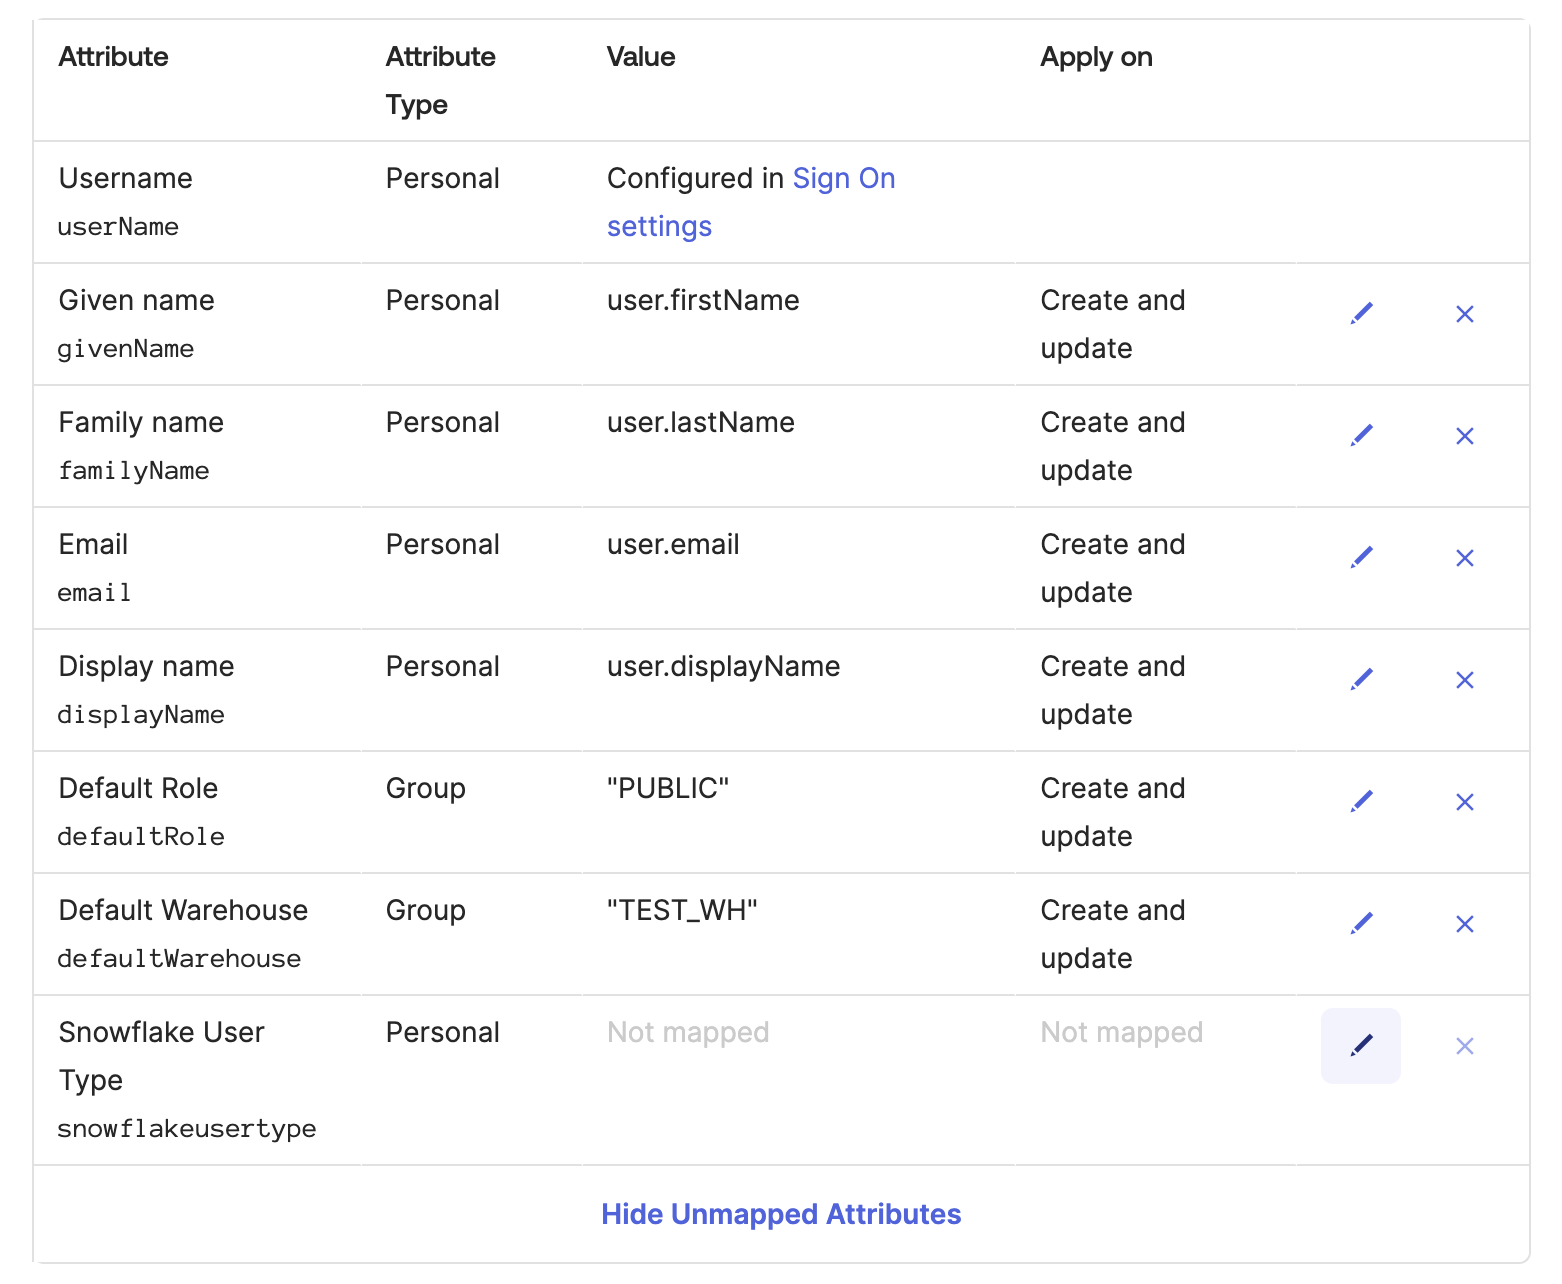Image resolution: width=1562 pixels, height=1284 pixels.
Task: Click the X for Snowflake User Type
Action: (1464, 1046)
